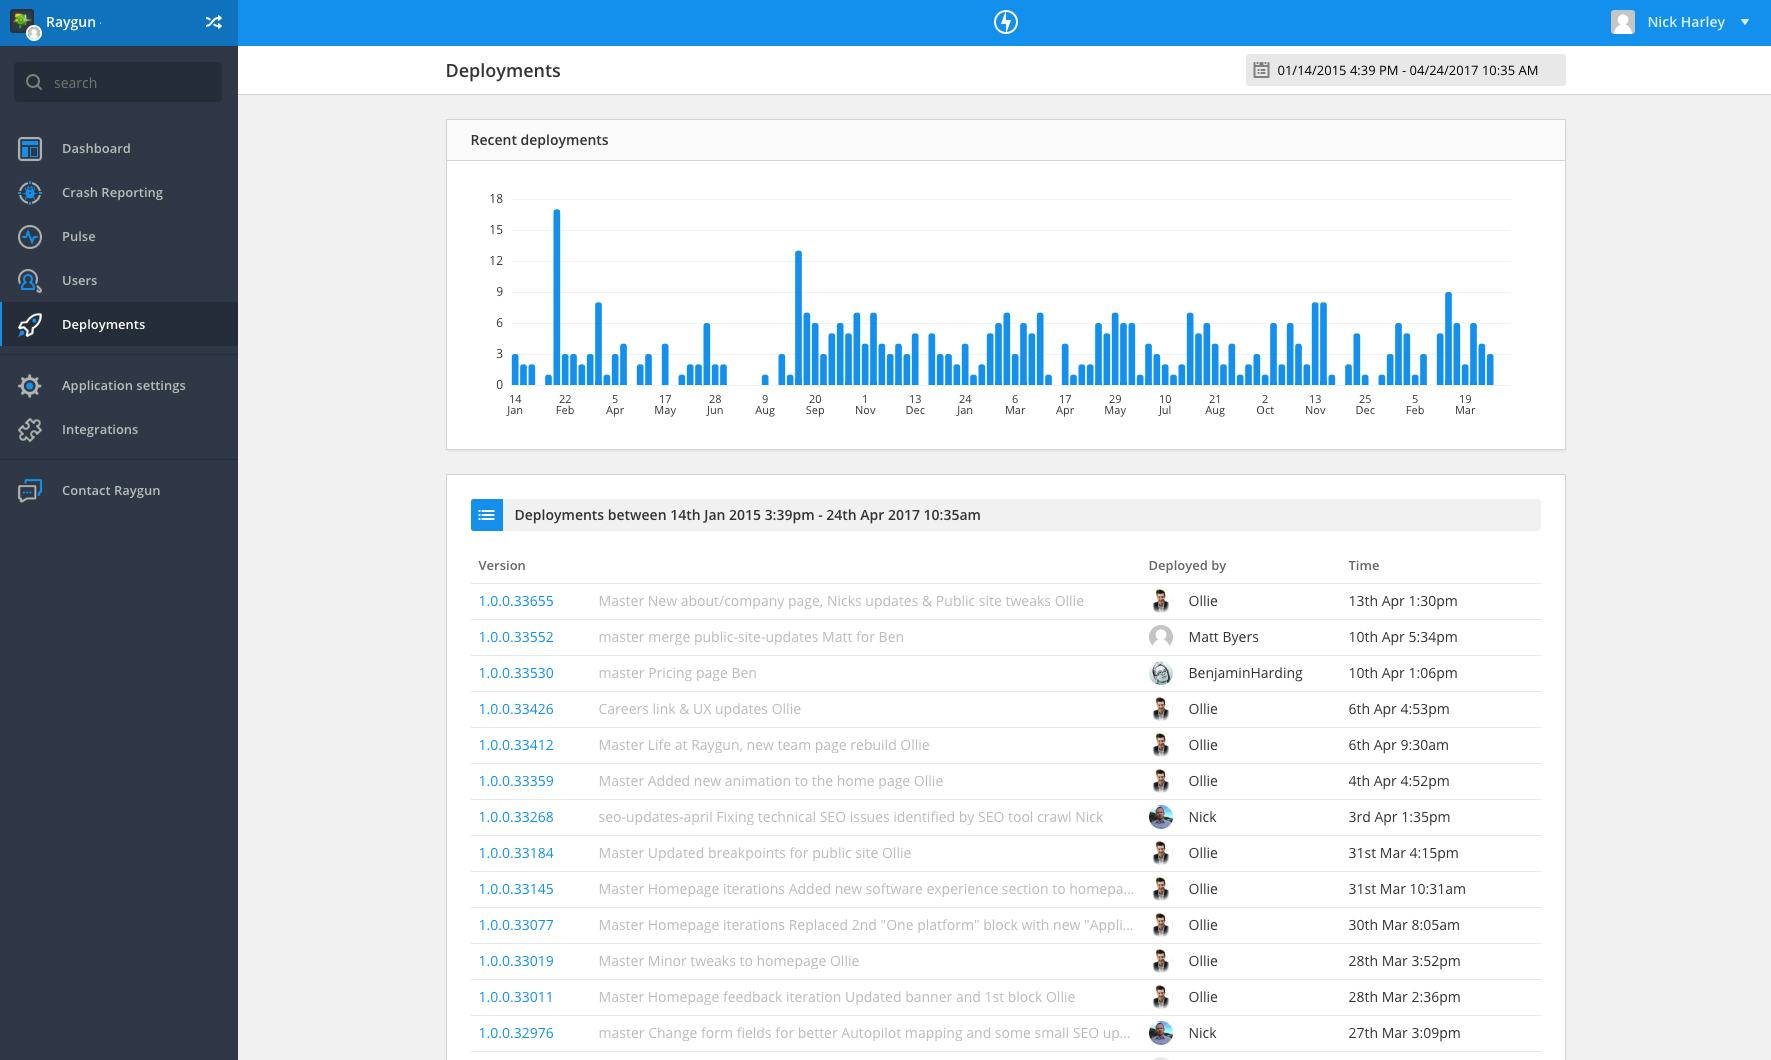Click Nick's avatar in 3rd Apr row

[x=1160, y=817]
